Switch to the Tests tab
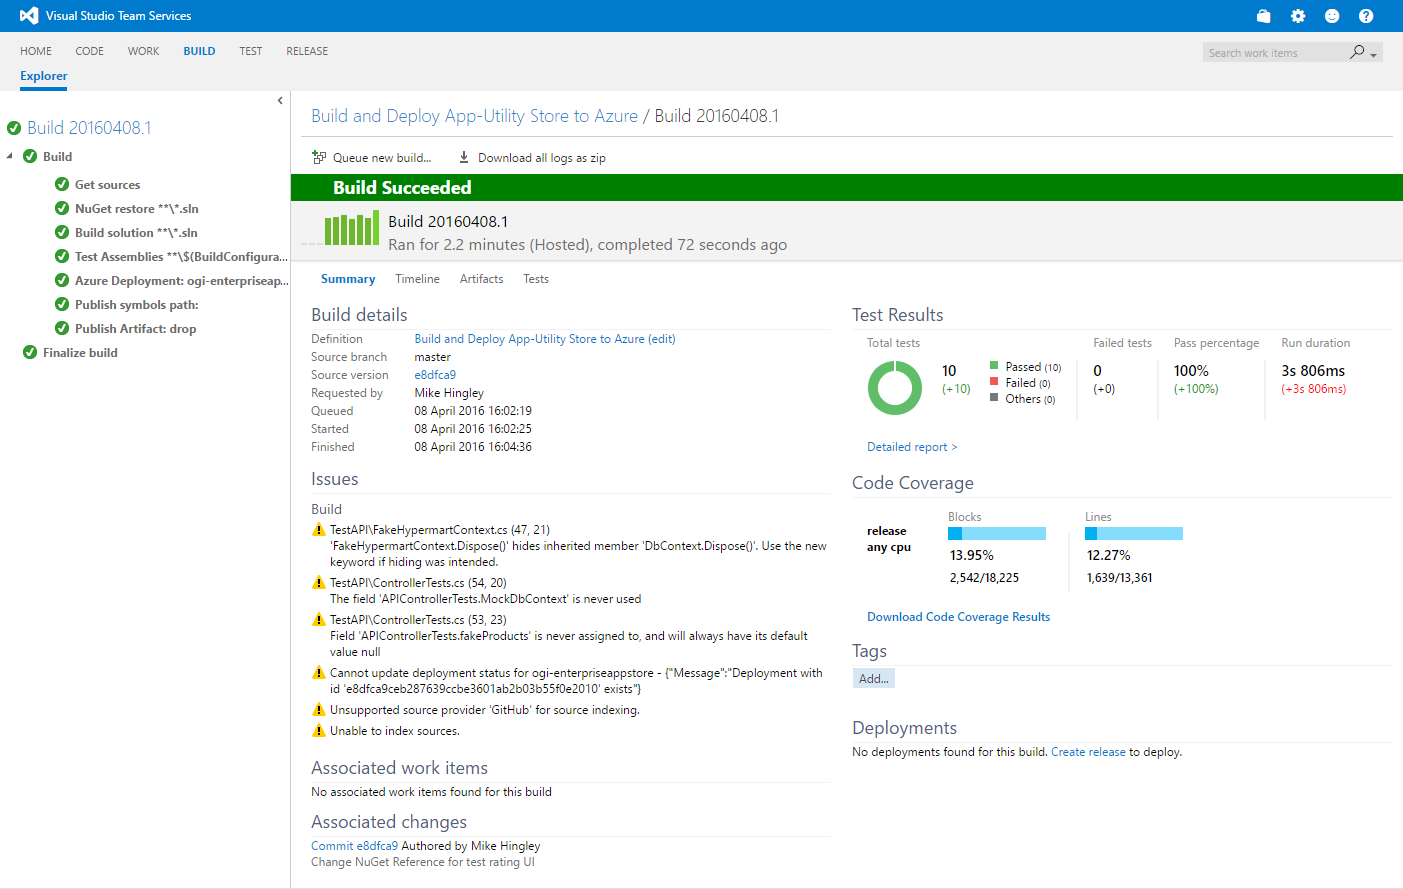The image size is (1403, 889). coord(536,279)
